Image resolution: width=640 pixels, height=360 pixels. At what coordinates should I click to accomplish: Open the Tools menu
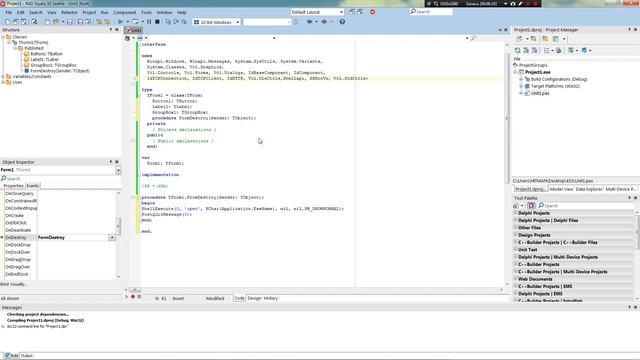pos(146,12)
